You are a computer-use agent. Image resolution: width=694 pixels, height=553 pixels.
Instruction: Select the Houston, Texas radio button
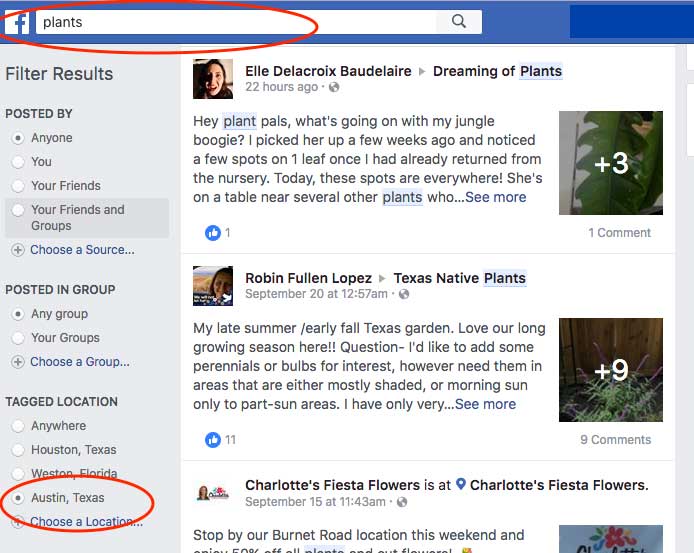pos(18,450)
